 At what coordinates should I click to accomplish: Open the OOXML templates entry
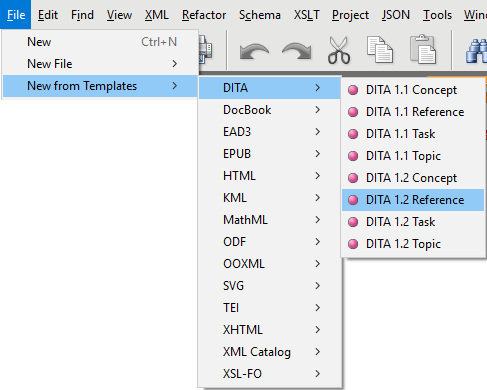(270, 264)
